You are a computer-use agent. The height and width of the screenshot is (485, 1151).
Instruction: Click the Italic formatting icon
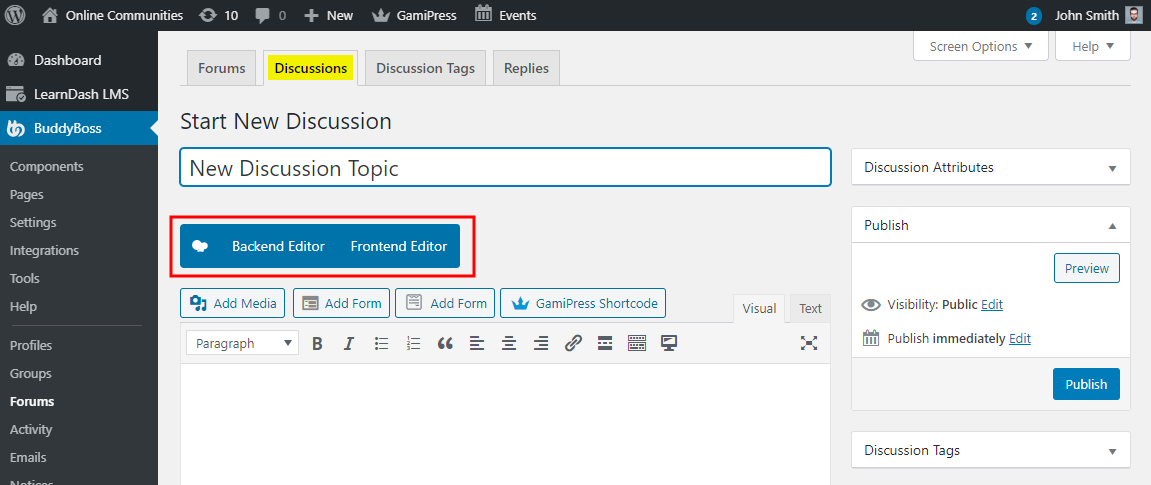[349, 343]
